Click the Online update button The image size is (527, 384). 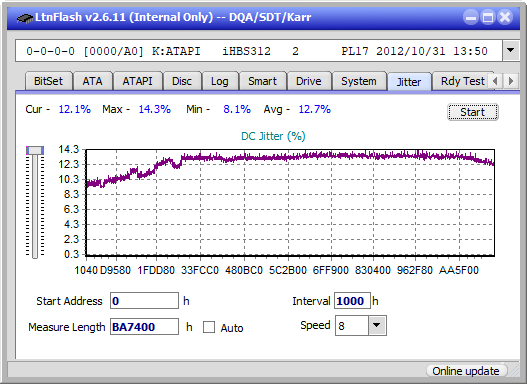click(466, 371)
